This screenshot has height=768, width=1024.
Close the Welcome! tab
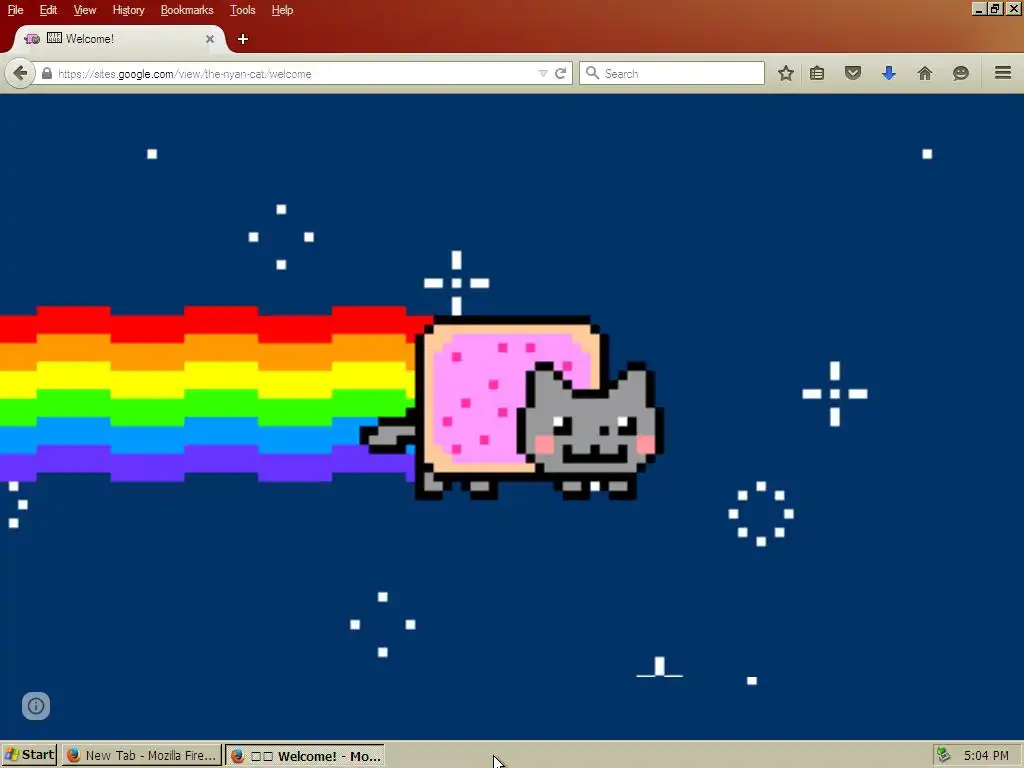[x=210, y=39]
